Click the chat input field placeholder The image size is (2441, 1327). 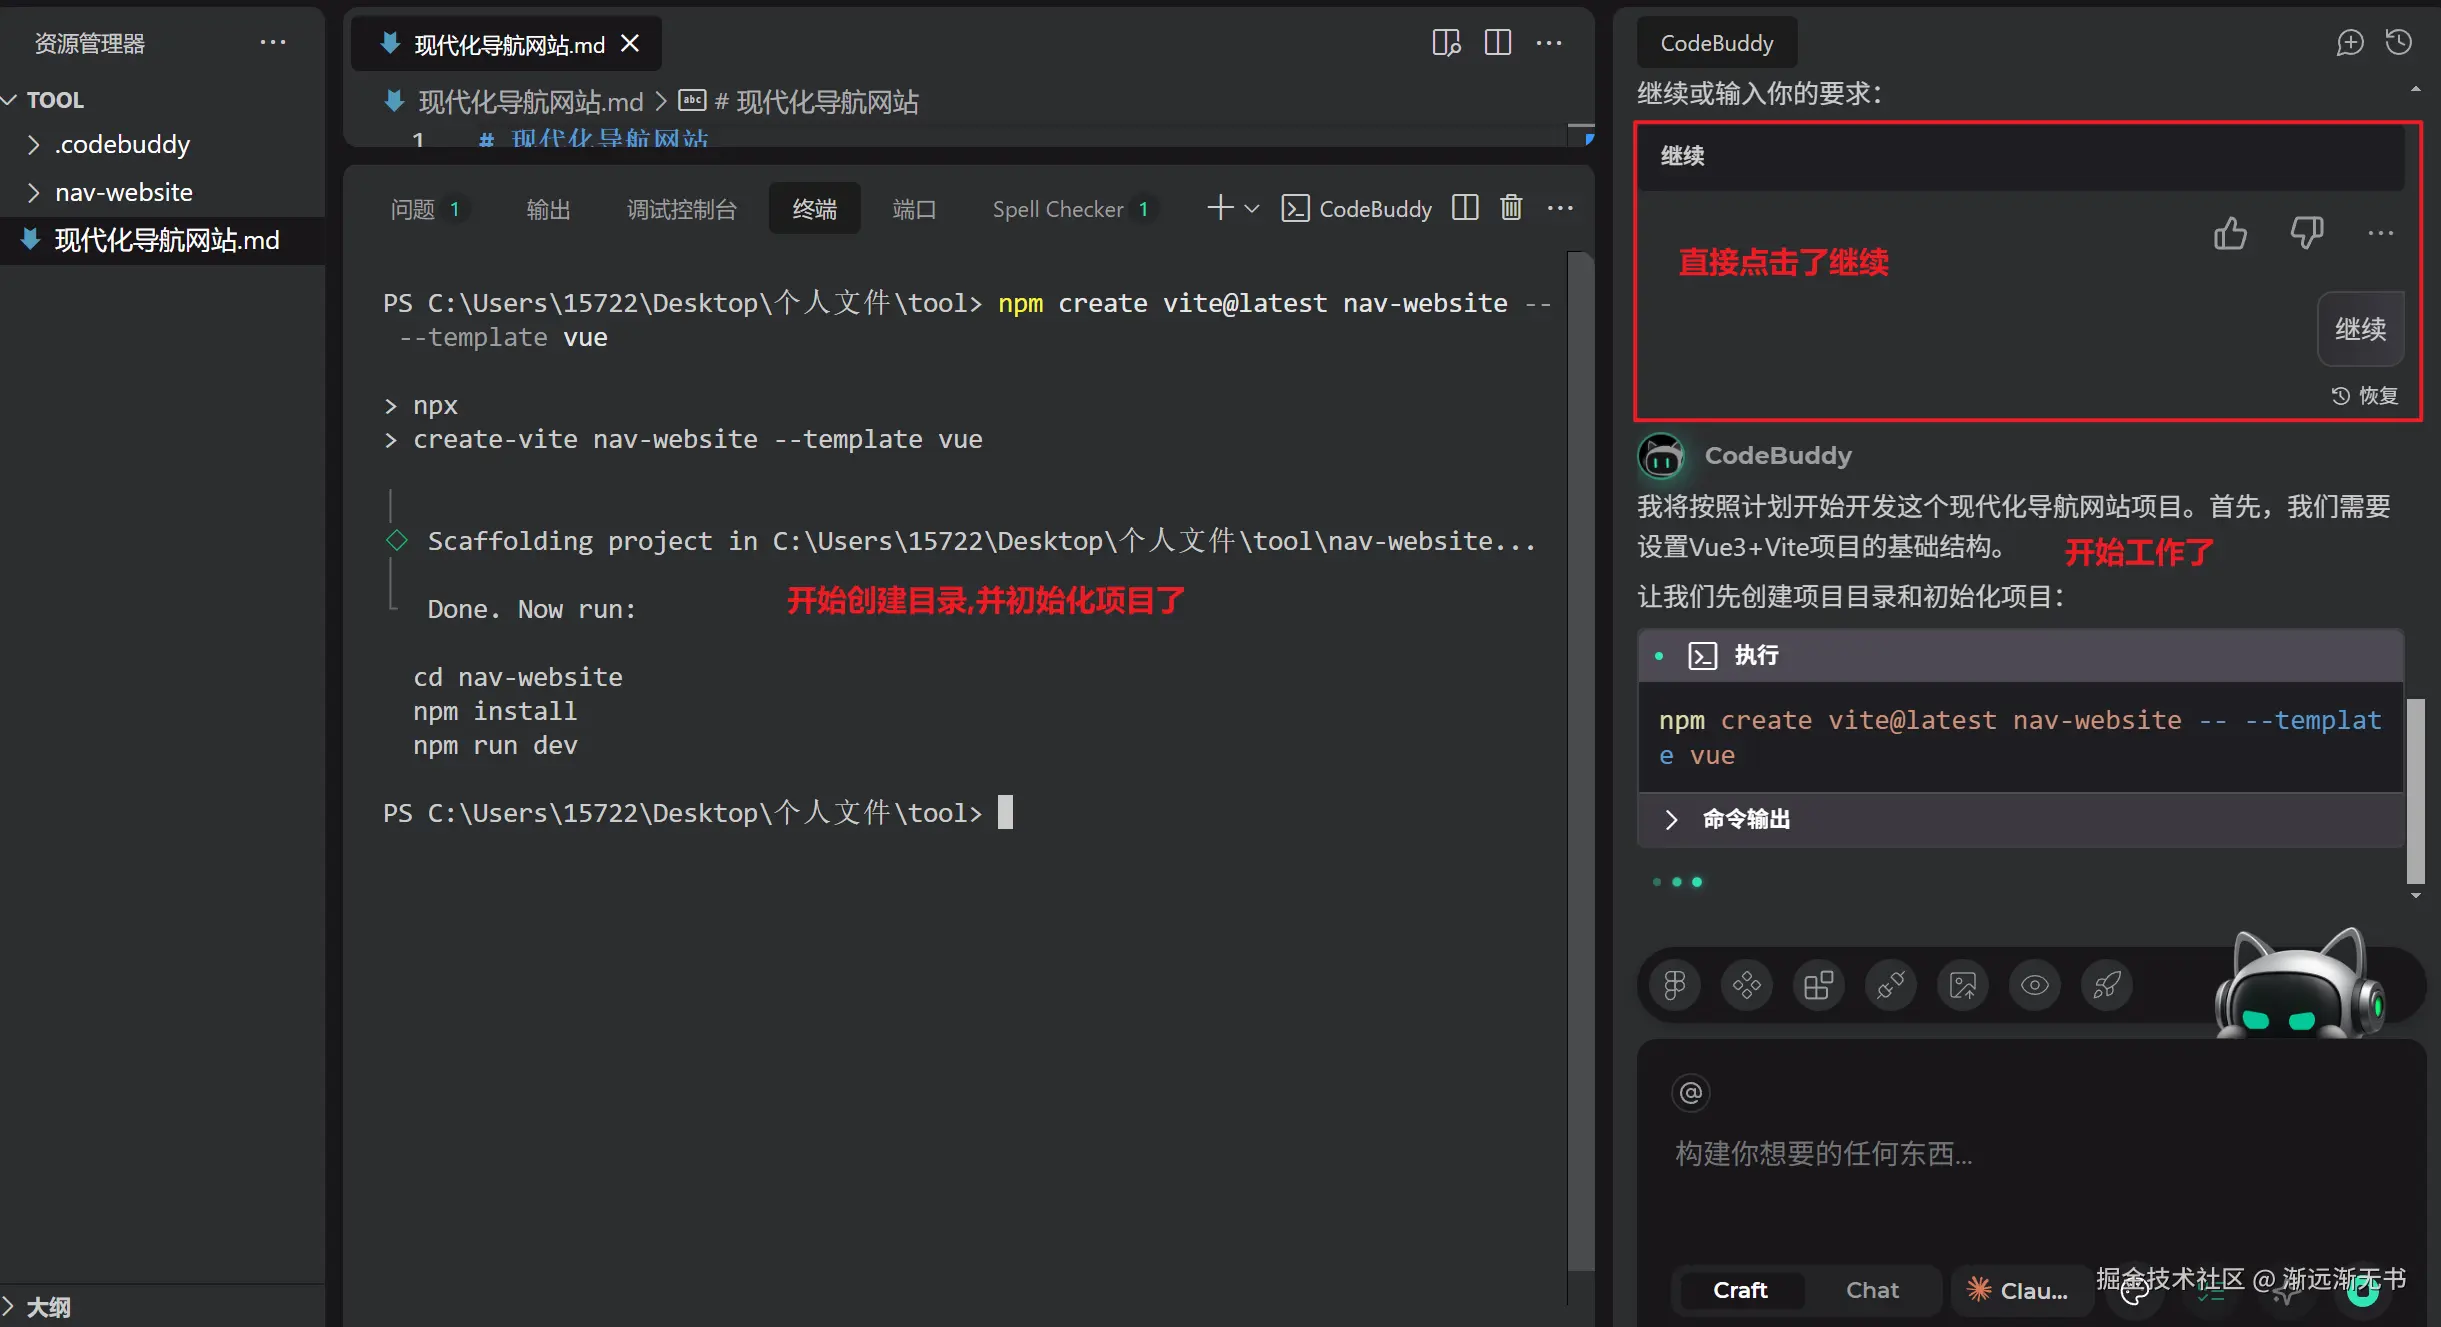pyautogui.click(x=1823, y=1154)
